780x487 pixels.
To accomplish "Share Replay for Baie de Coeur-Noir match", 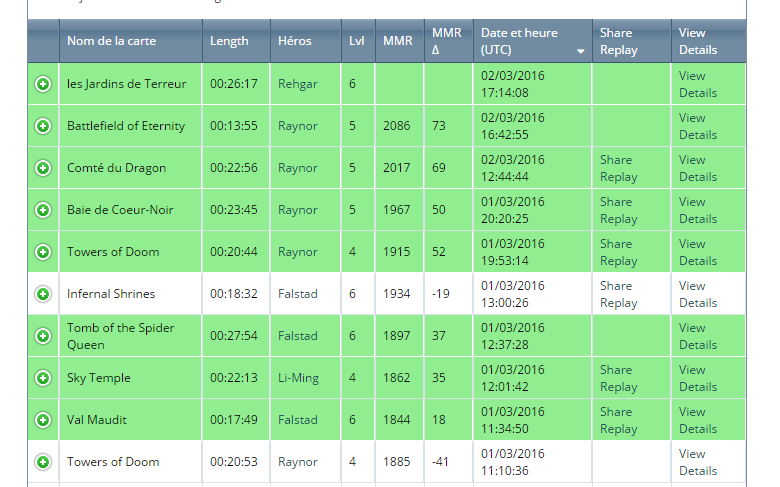I will [618, 210].
